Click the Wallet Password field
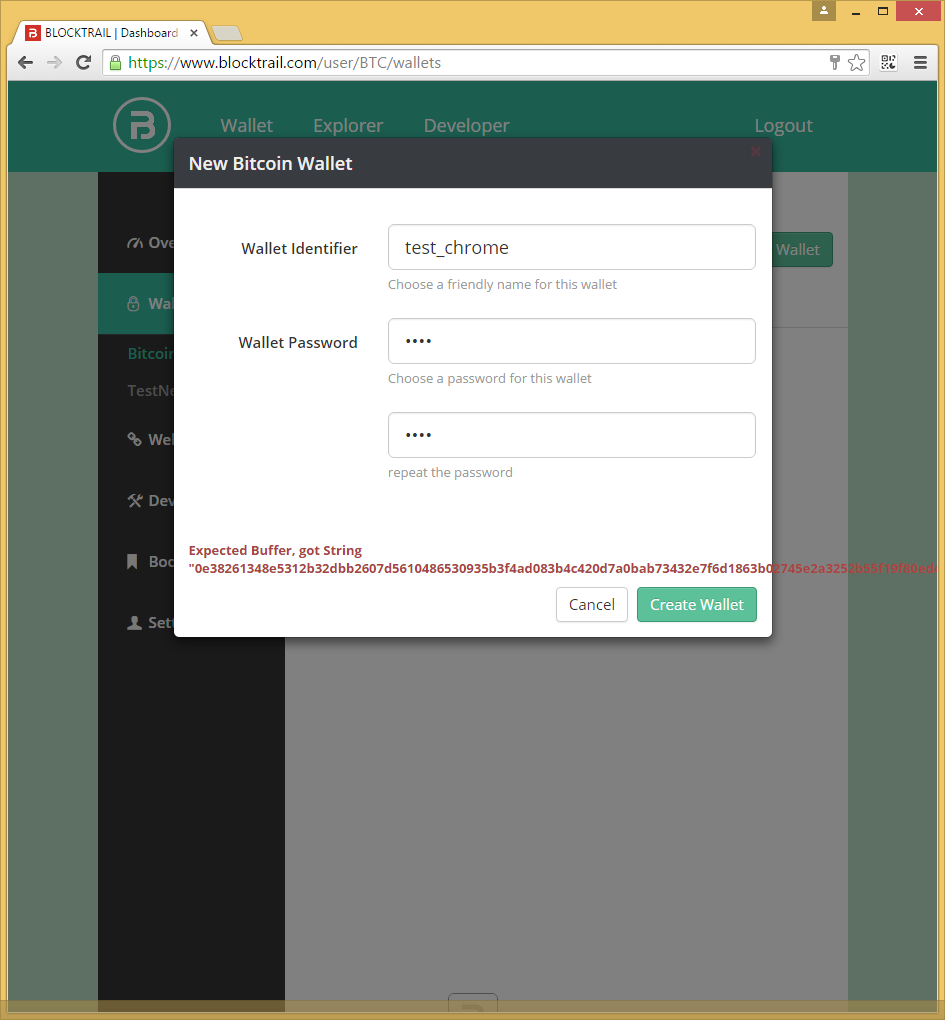This screenshot has height=1020, width=945. click(572, 341)
